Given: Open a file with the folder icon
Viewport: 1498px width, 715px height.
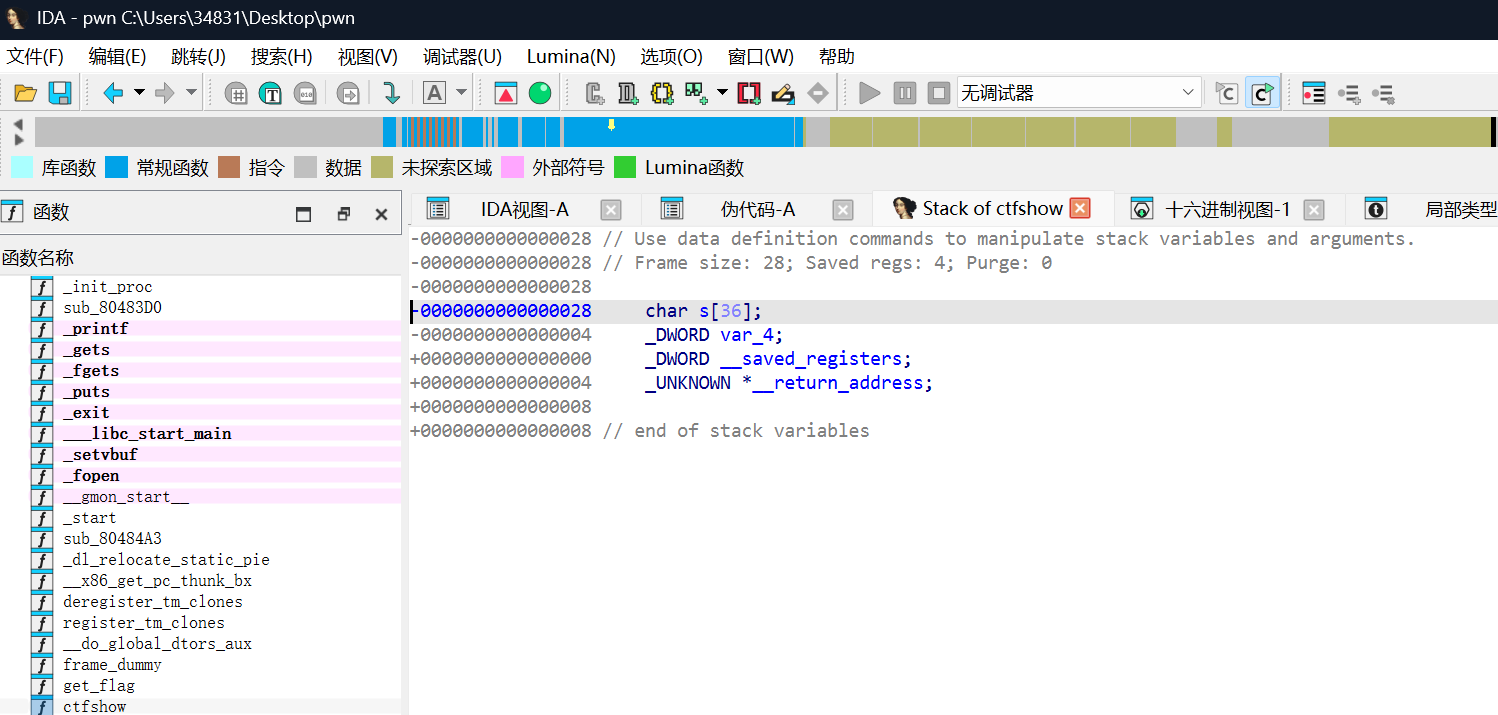Looking at the screenshot, I should tap(25, 94).
